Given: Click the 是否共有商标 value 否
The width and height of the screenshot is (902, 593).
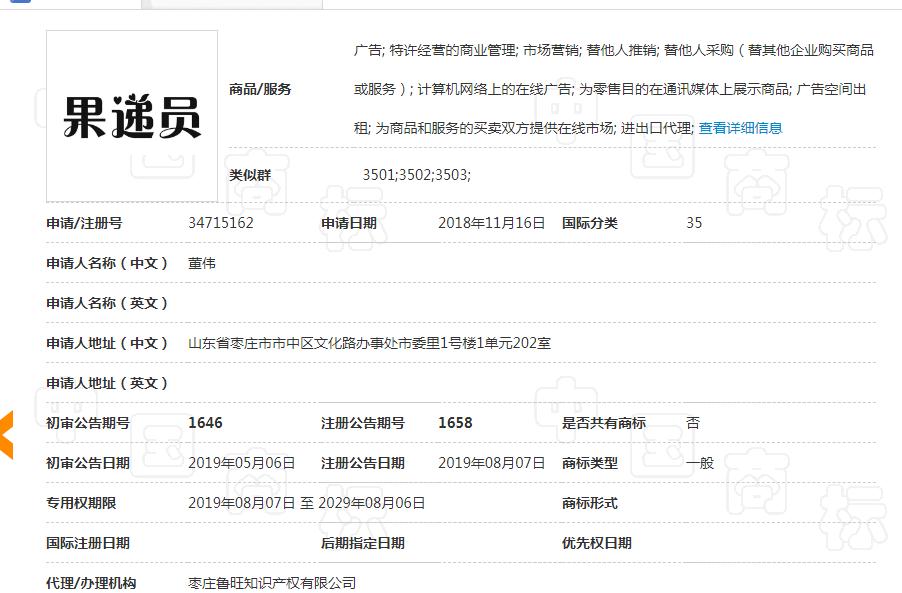Looking at the screenshot, I should [x=693, y=423].
